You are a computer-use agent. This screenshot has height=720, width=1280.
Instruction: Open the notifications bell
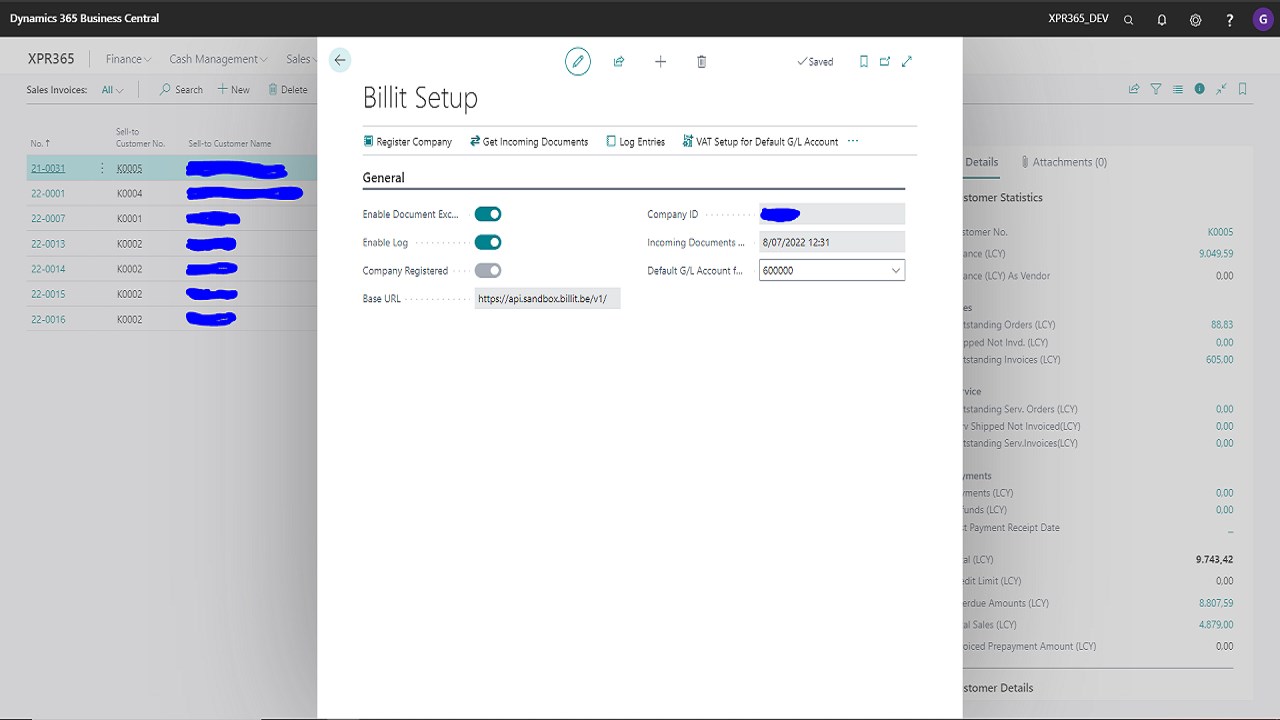tap(1162, 19)
